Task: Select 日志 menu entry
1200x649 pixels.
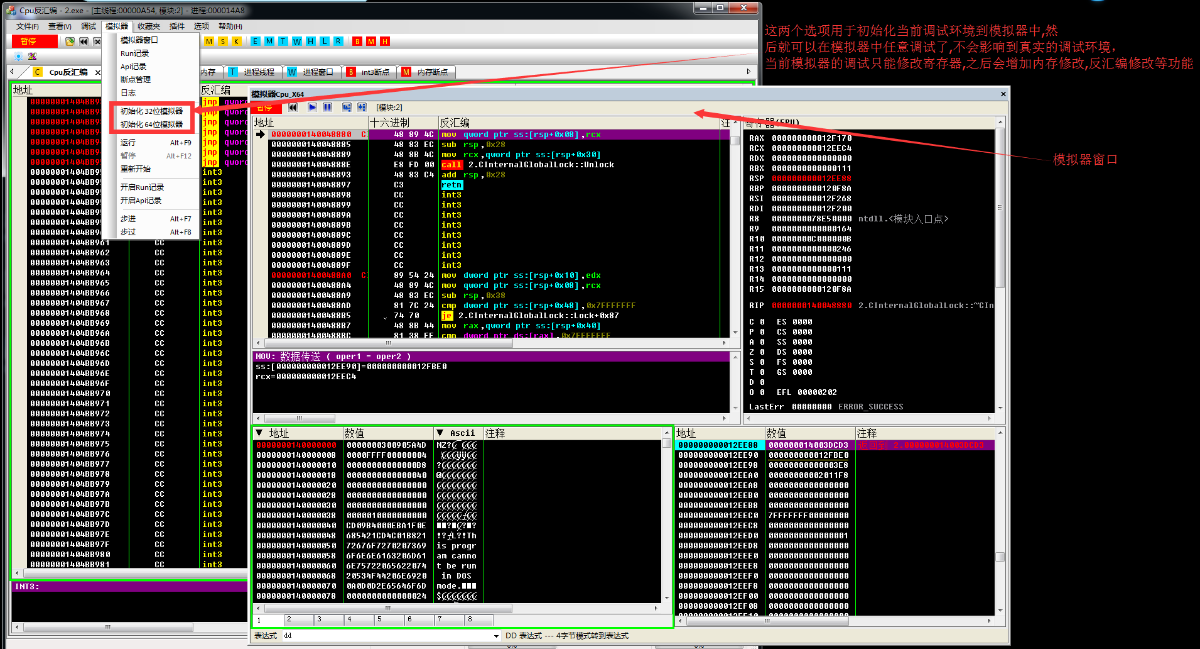Action: (152, 92)
